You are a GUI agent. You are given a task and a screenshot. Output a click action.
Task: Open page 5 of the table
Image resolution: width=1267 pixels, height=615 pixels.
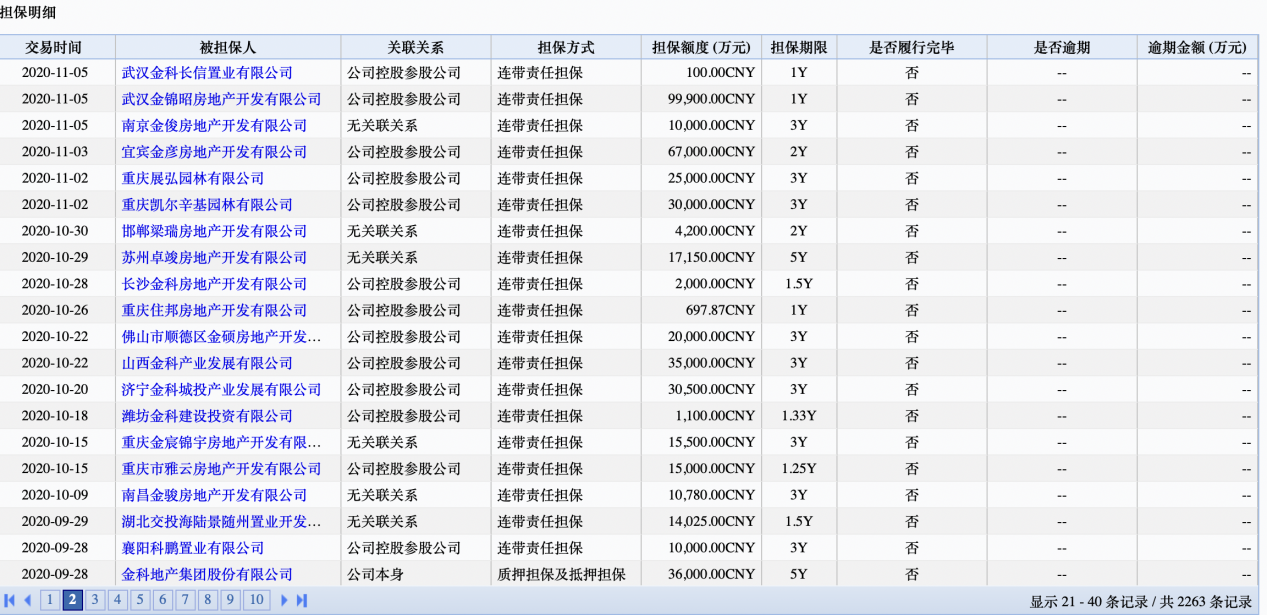coord(141,600)
